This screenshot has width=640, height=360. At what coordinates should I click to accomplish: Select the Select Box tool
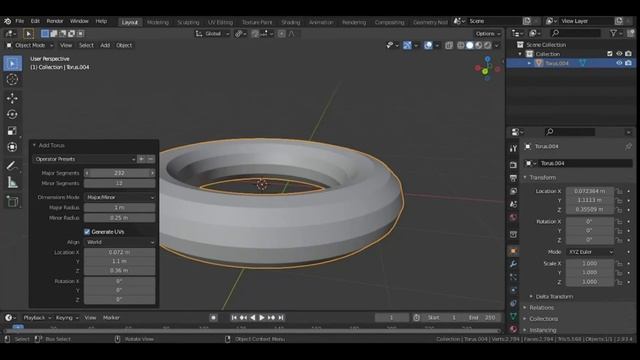[x=12, y=64]
